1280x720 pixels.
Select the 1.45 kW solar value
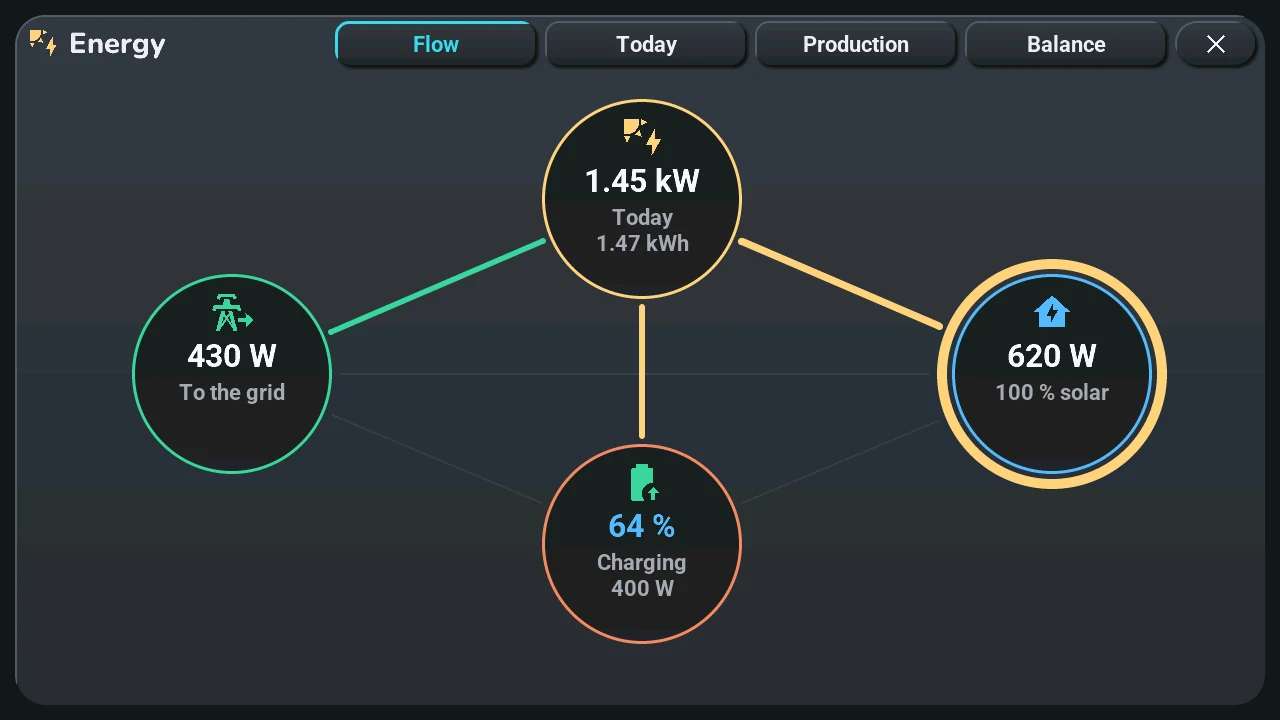click(x=642, y=181)
